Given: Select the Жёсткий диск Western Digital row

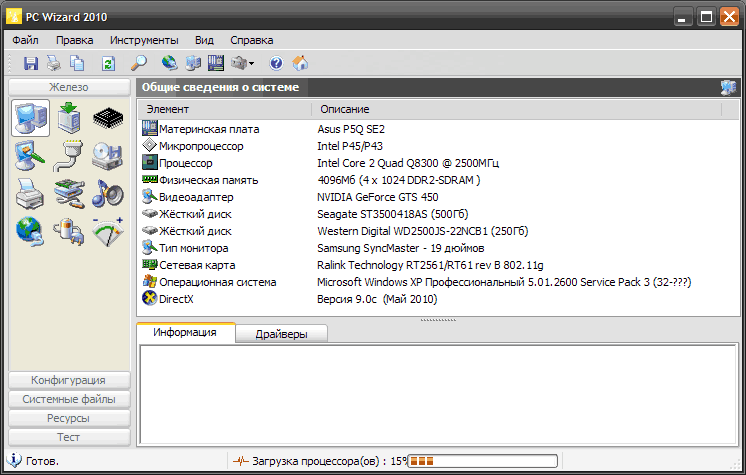Looking at the screenshot, I should (438, 231).
